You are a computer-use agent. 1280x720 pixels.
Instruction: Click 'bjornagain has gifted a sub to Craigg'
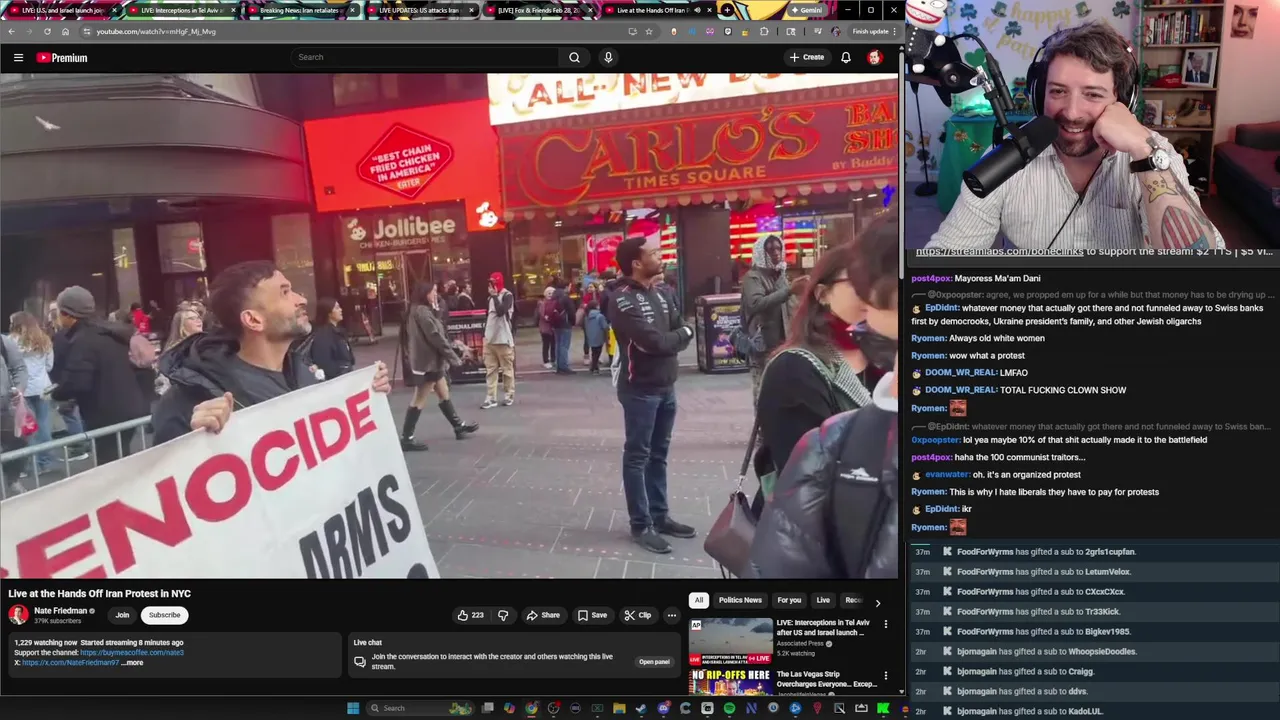(x=1025, y=672)
